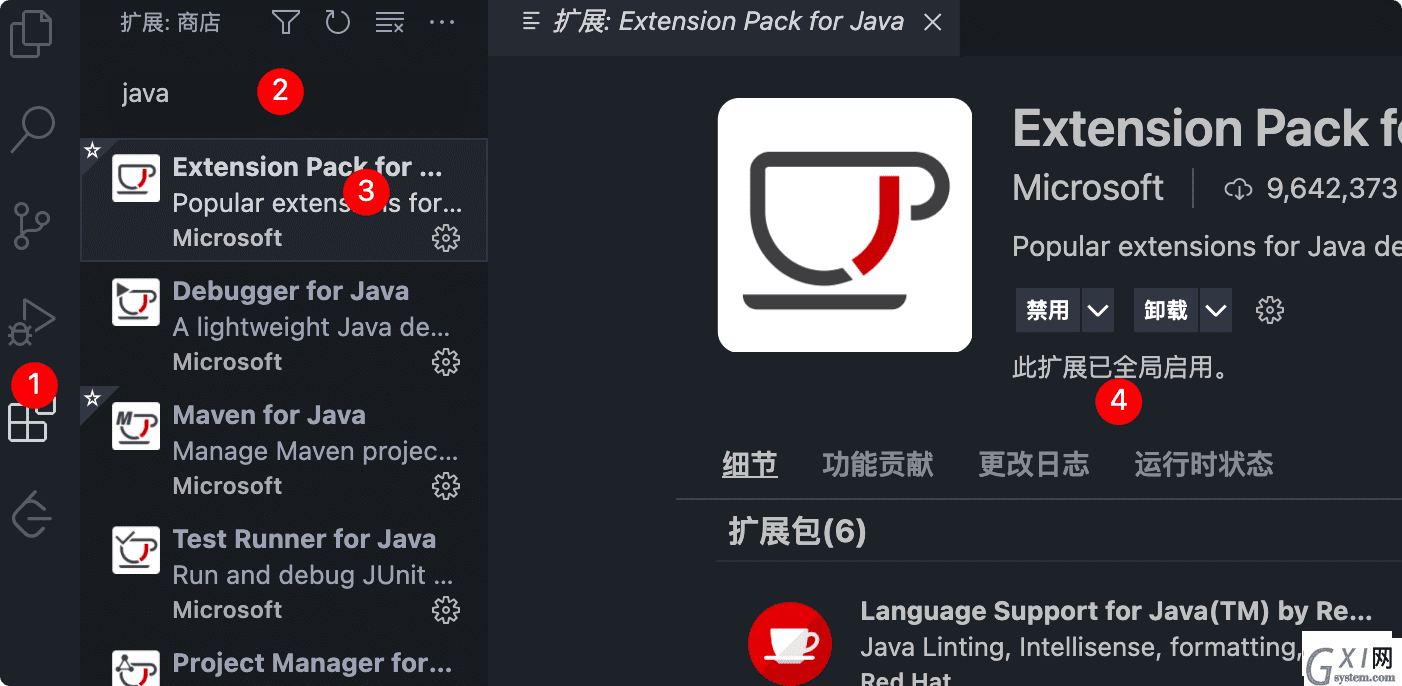Image resolution: width=1402 pixels, height=686 pixels.
Task: Switch to the 运行时状态 tab
Action: pyautogui.click(x=1204, y=464)
